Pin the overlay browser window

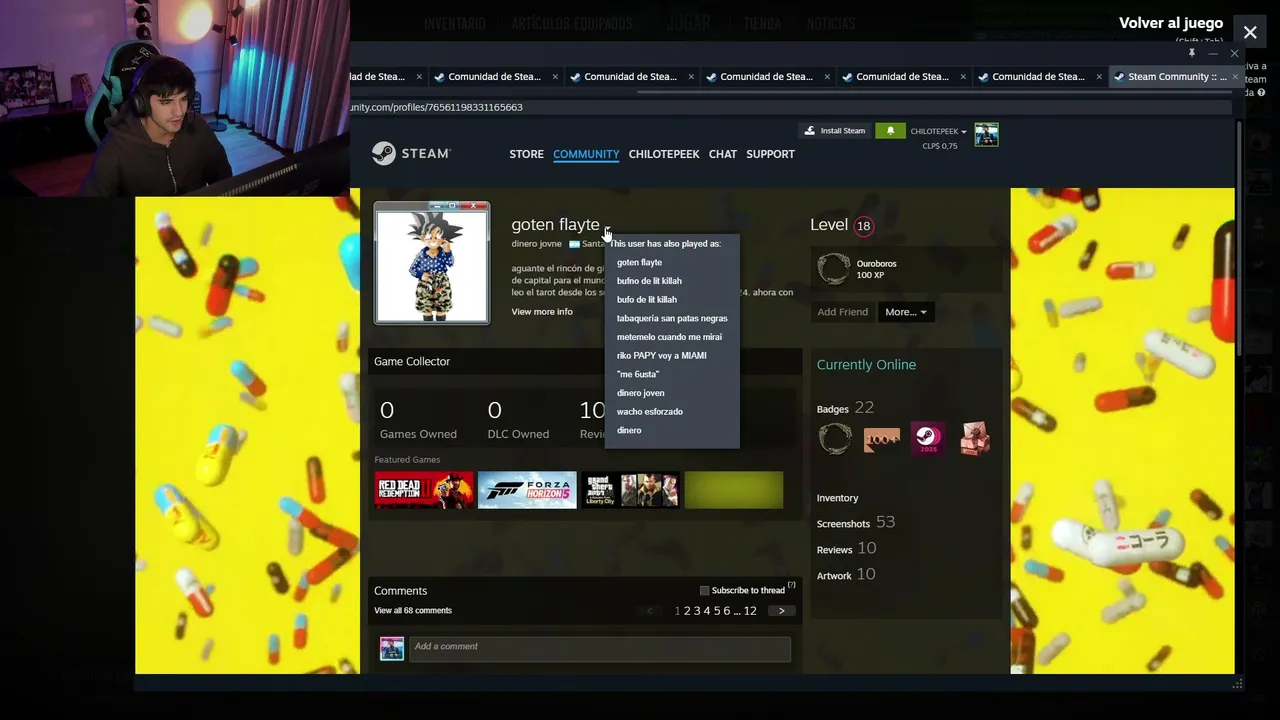tap(1191, 53)
